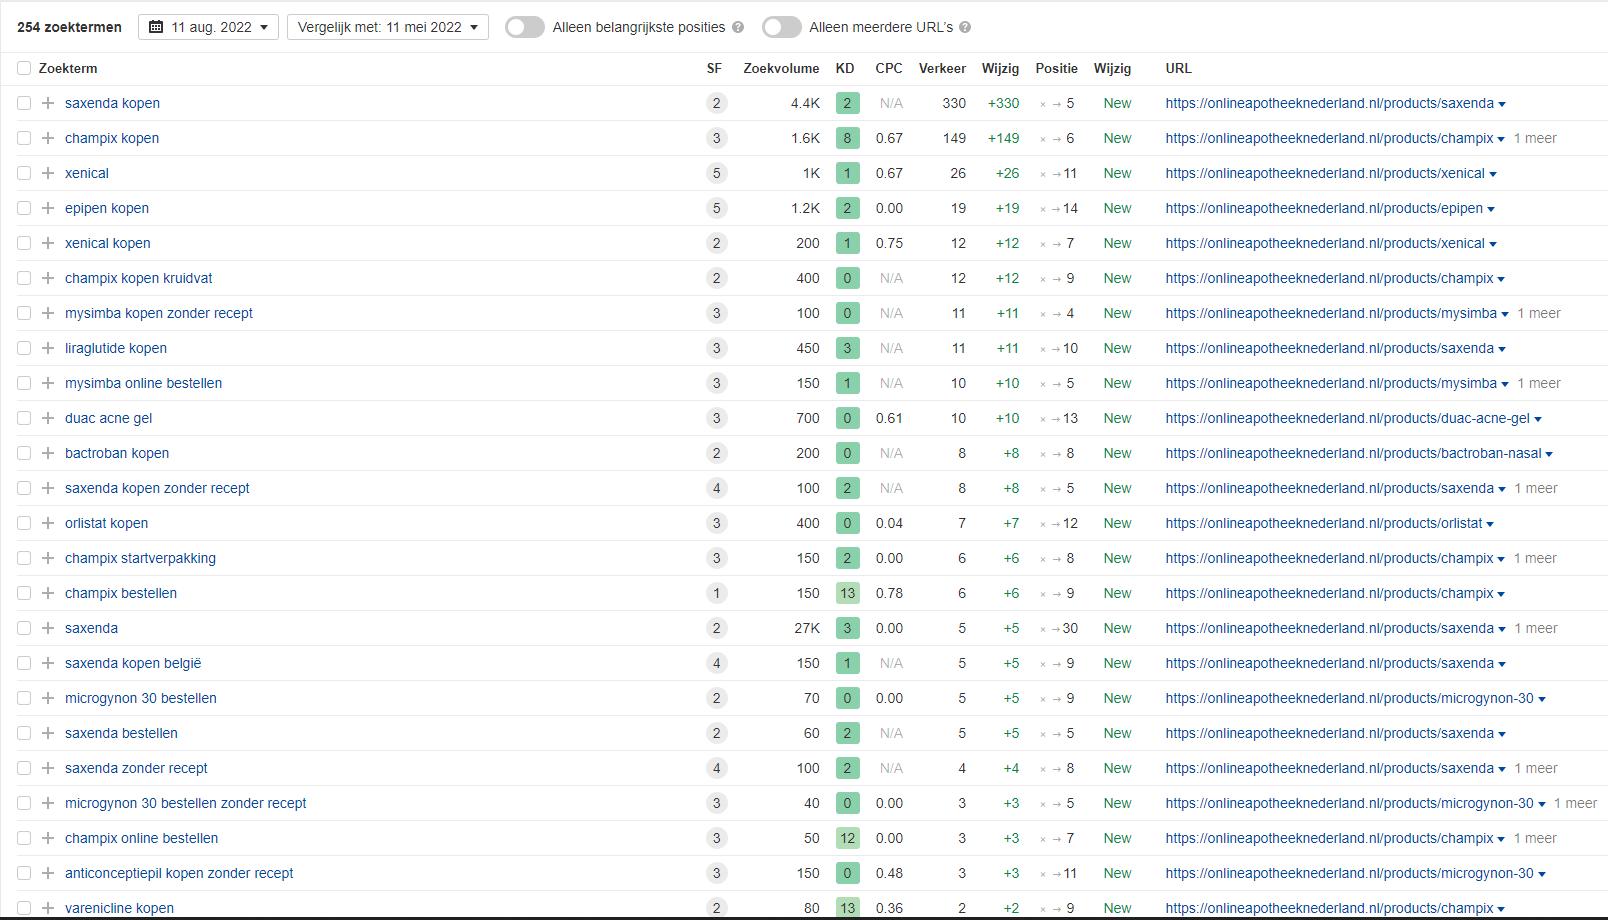The height and width of the screenshot is (920, 1608).
Task: Click help icon beside Alleen belangrijkste posities
Action: 738,27
